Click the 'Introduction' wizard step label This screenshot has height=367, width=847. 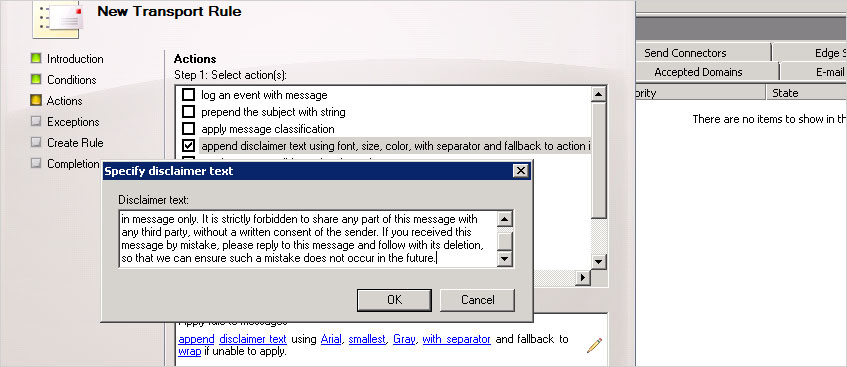point(75,59)
